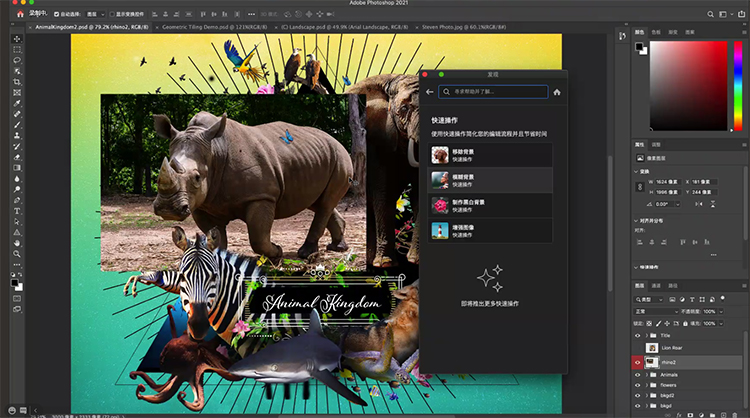
Task: Expand the bkgd2 layer group
Action: (x=647, y=396)
